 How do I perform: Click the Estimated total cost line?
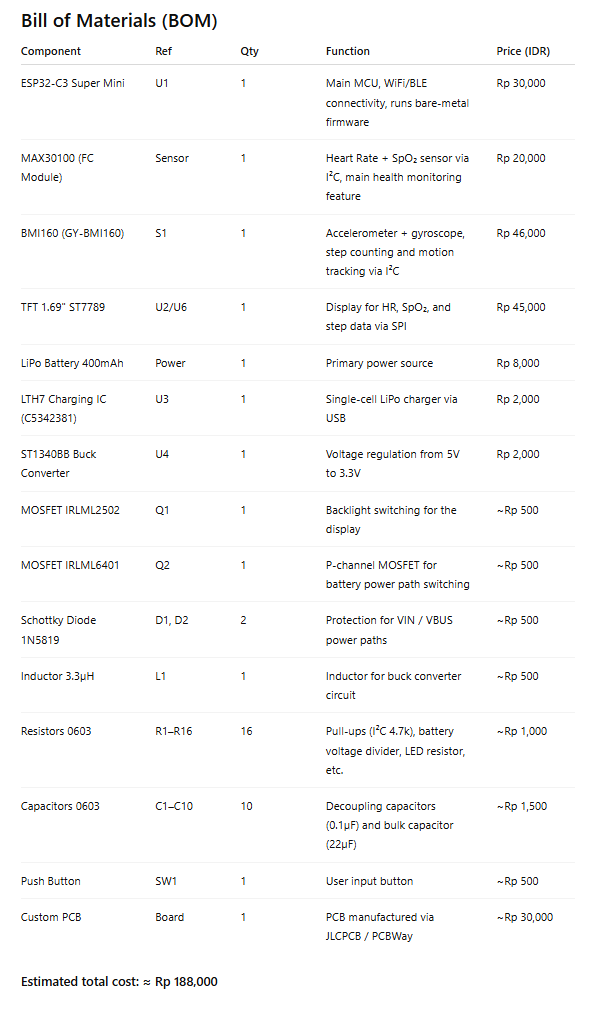click(119, 981)
